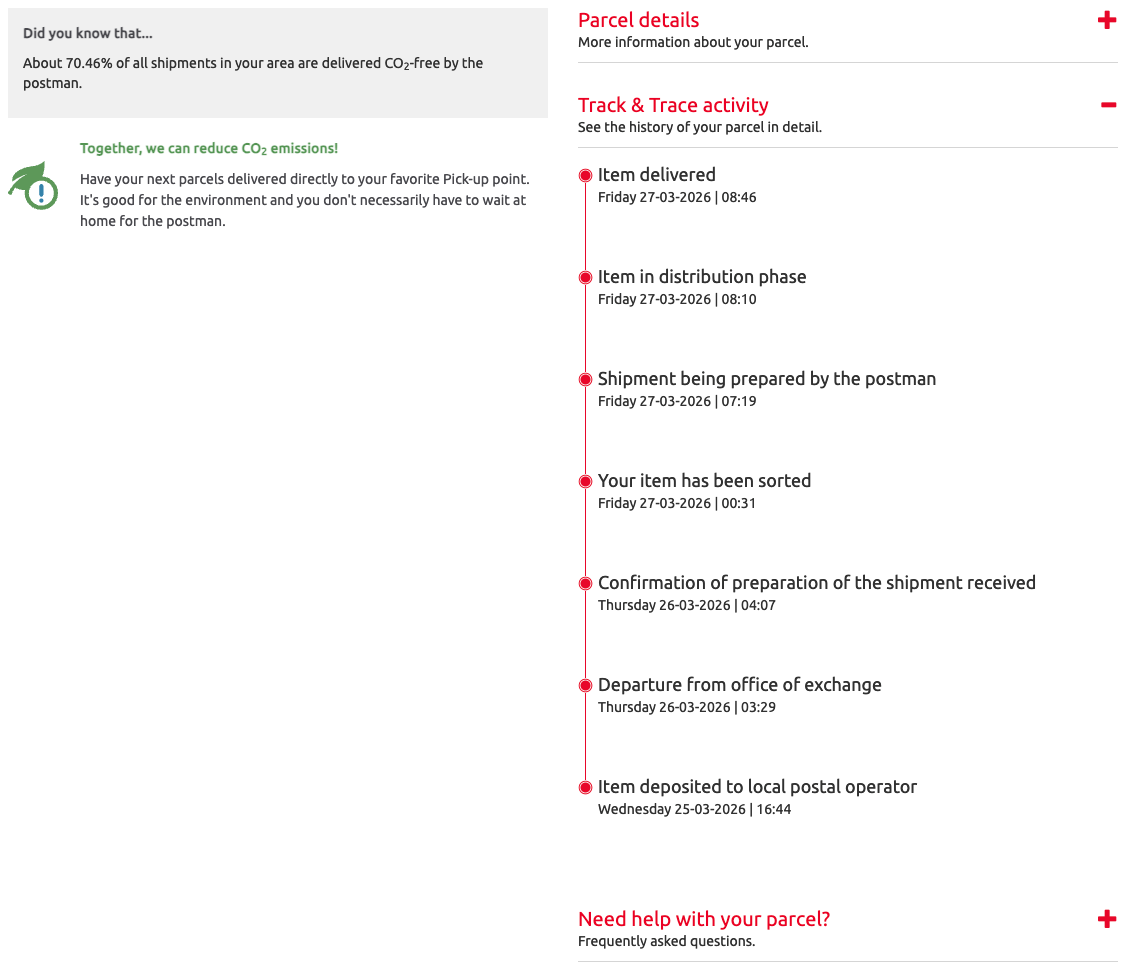Click the Did you know that info box
The image size is (1129, 967).
click(277, 62)
